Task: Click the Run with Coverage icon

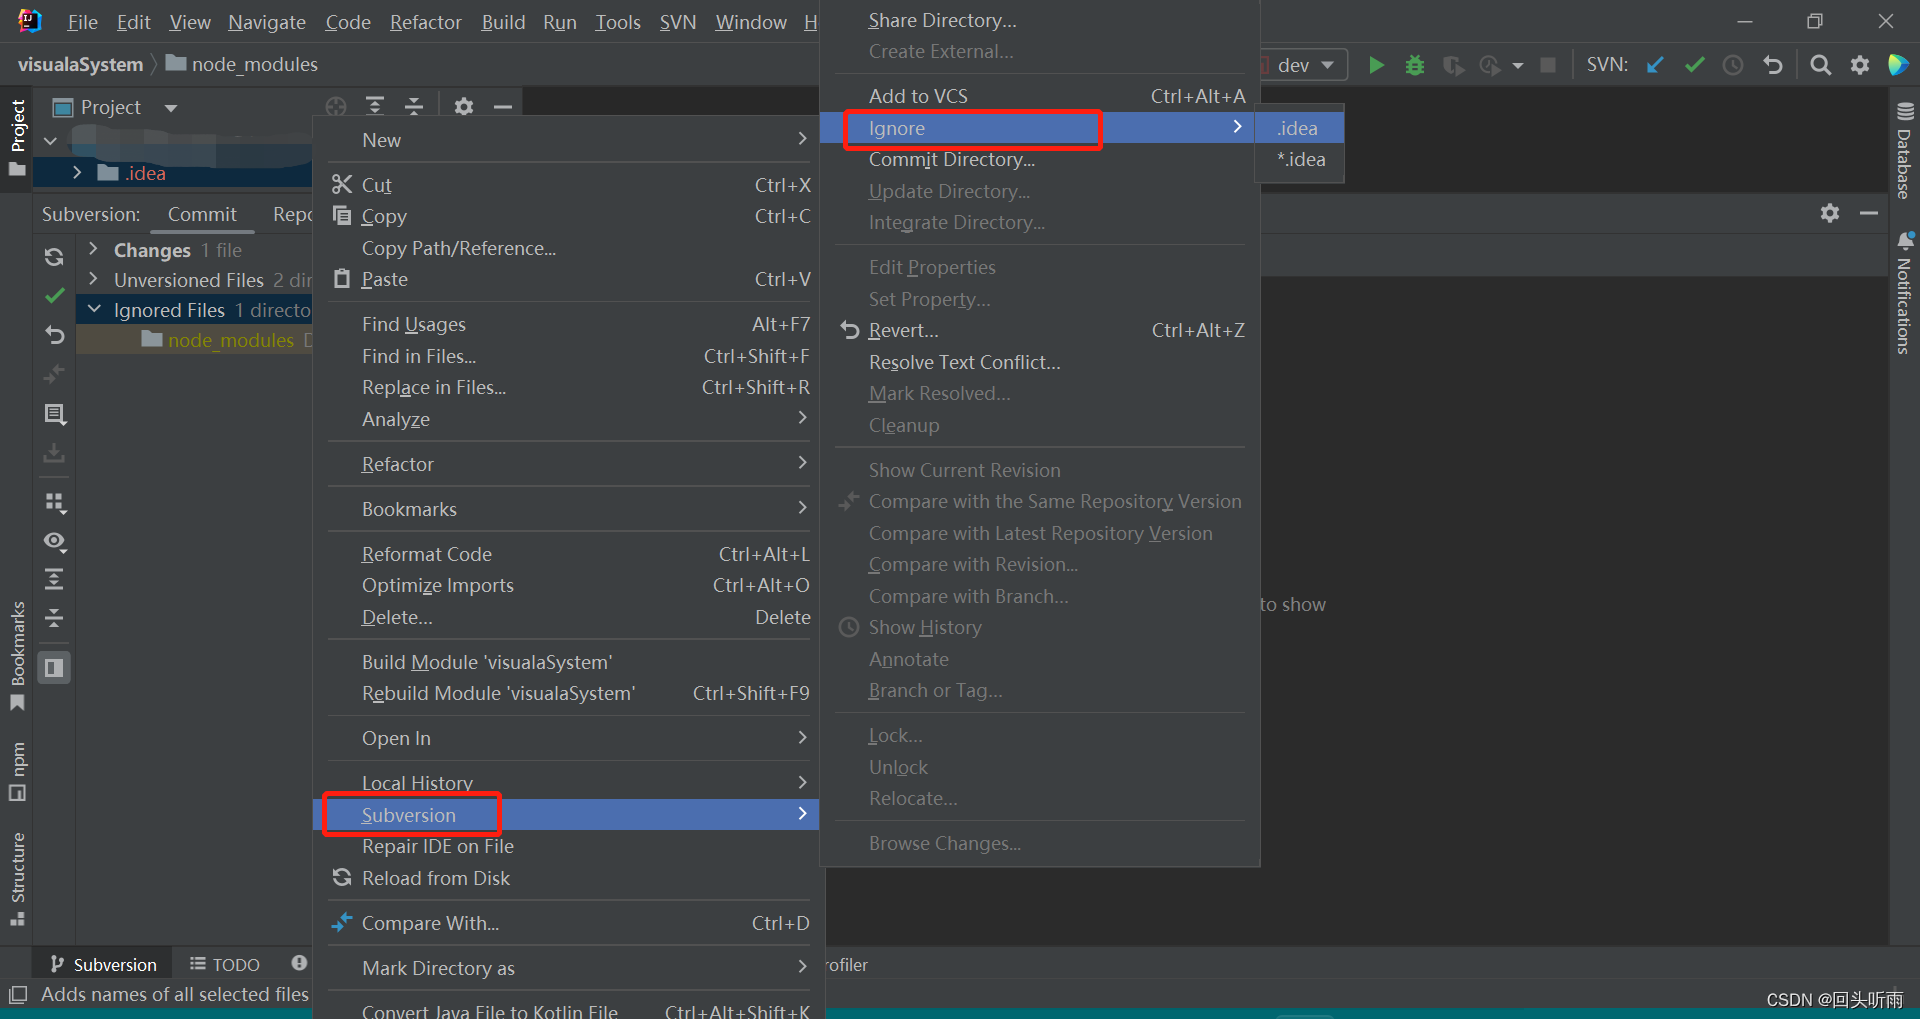Action: [x=1453, y=65]
